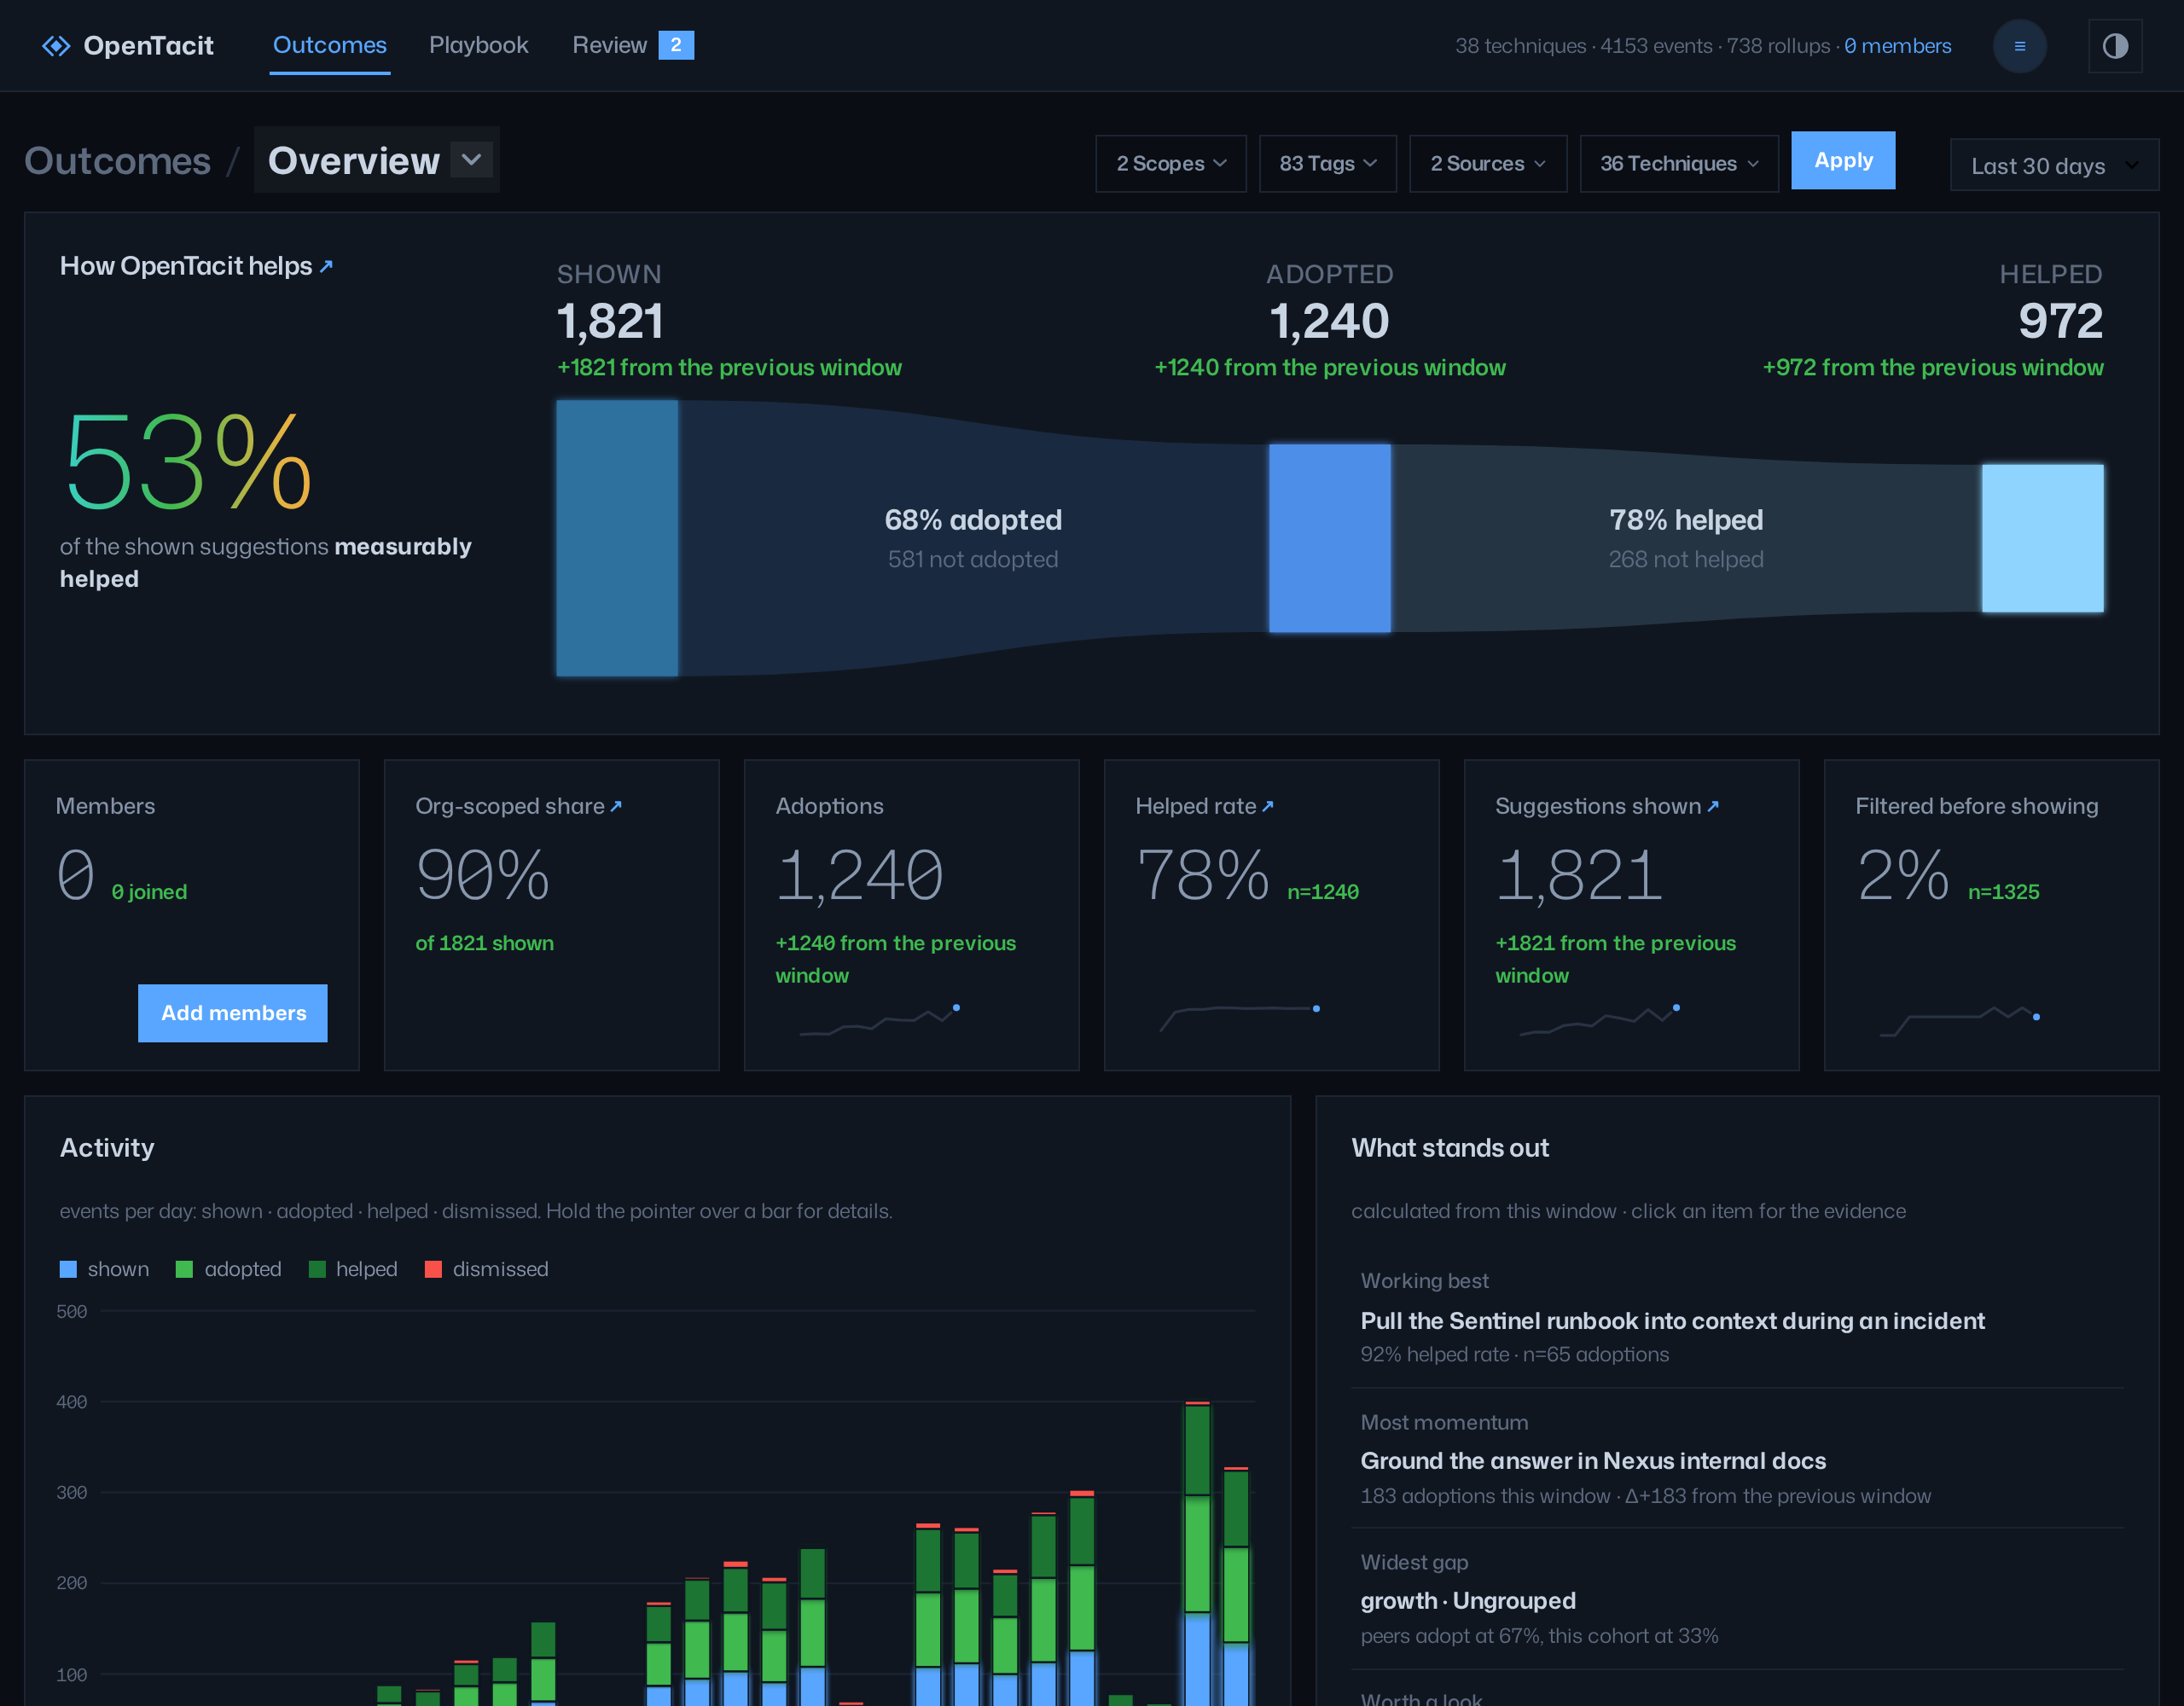
Task: Click the Outcomes breadcrumb
Action: click(x=118, y=160)
